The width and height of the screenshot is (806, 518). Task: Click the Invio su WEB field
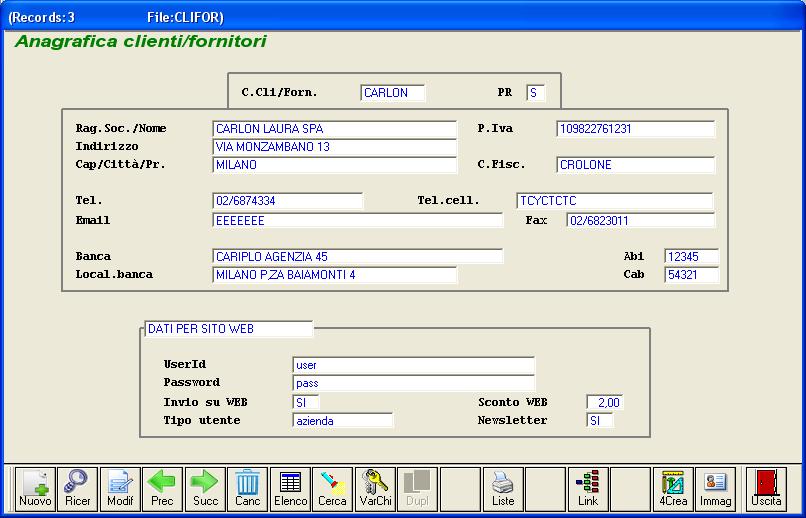tap(306, 402)
